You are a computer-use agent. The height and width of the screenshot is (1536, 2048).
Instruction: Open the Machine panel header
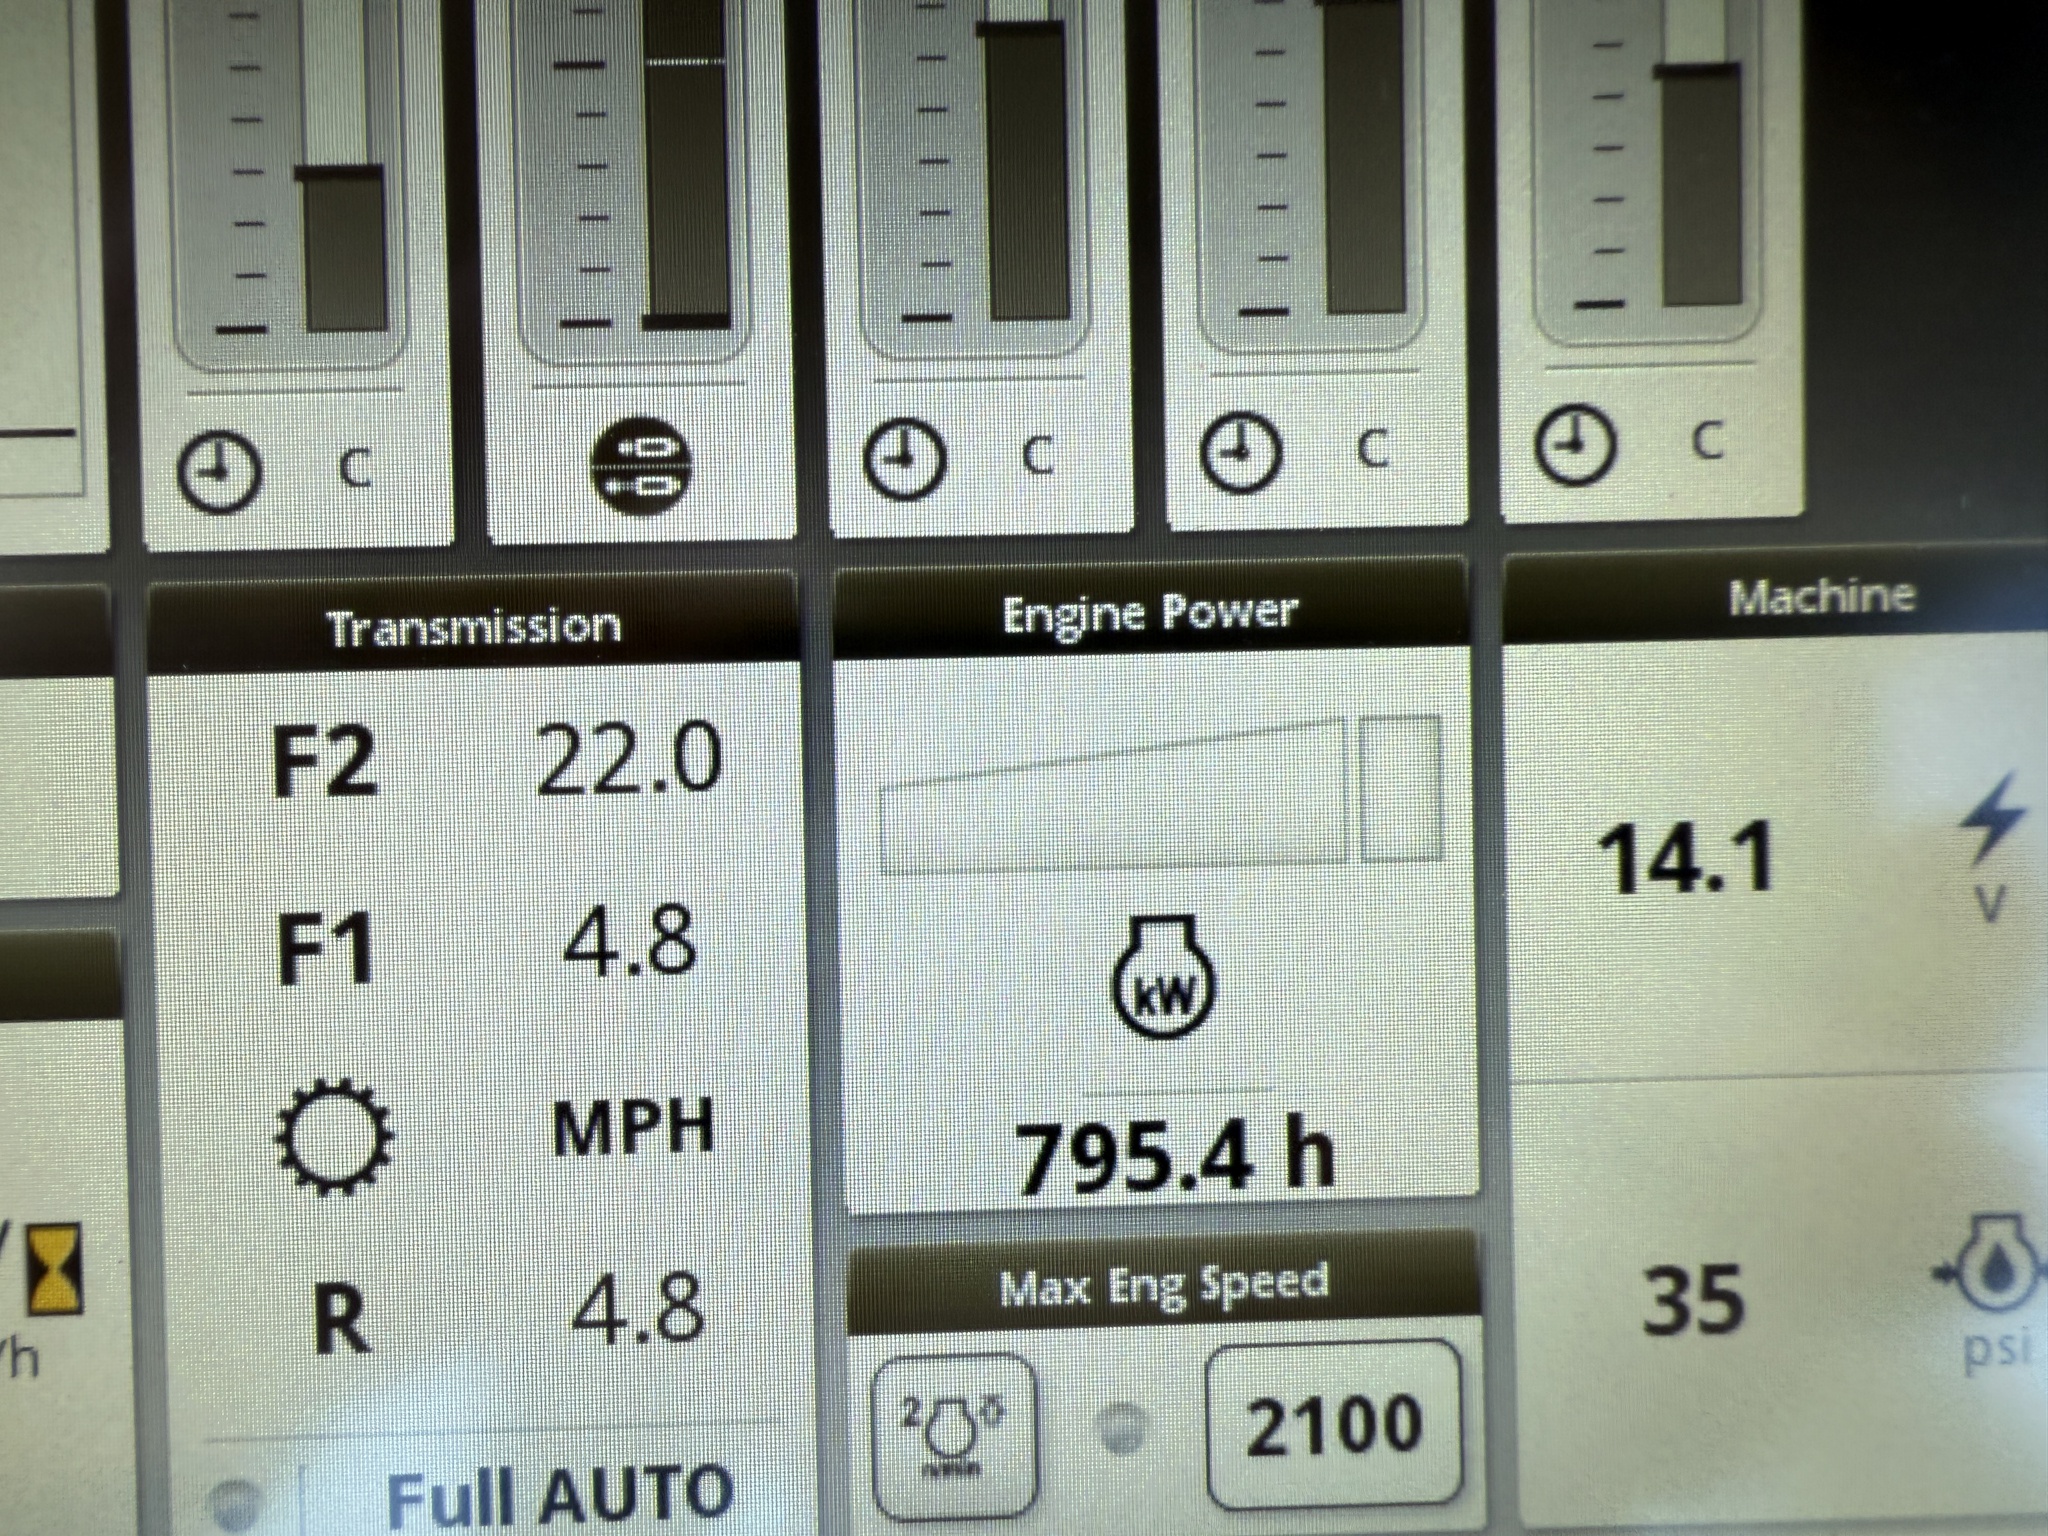1820,597
